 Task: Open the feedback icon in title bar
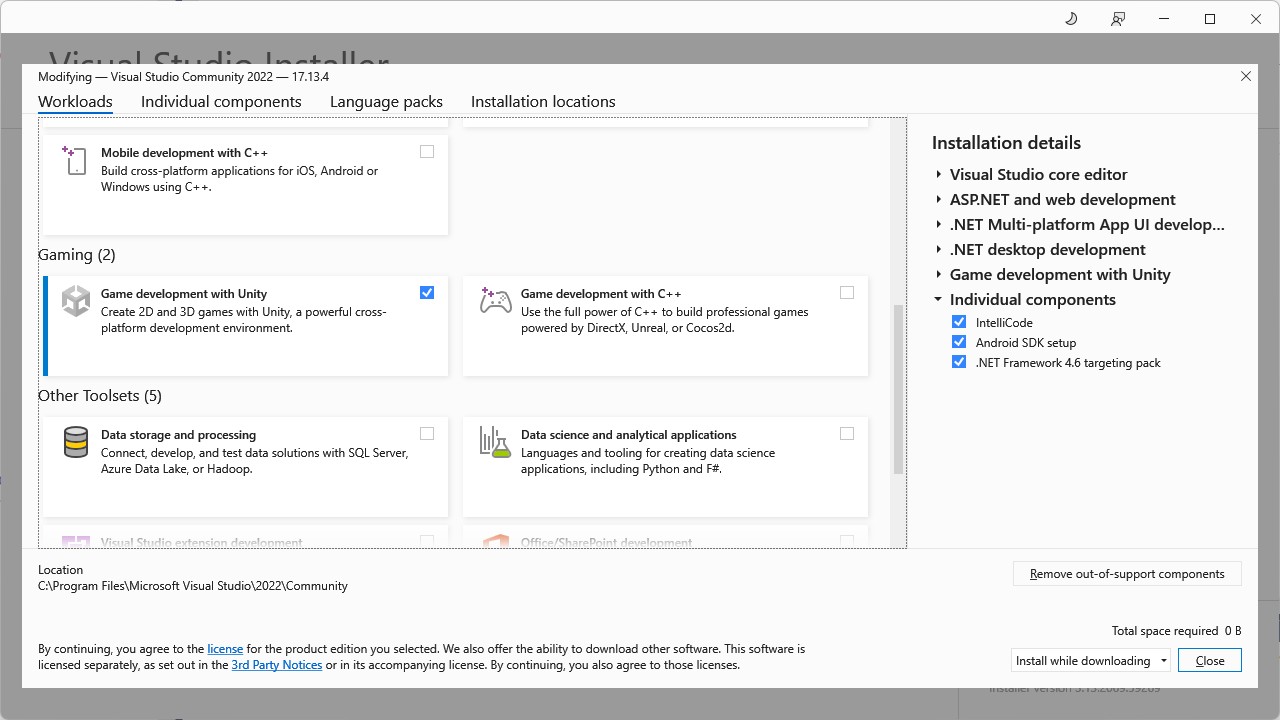1118,19
